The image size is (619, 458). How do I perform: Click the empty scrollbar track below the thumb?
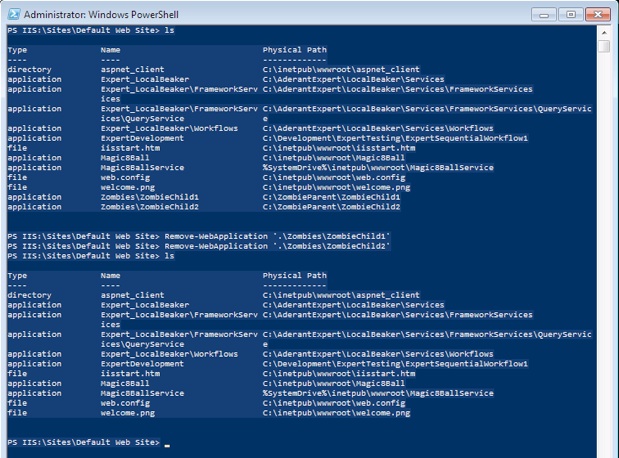pyautogui.click(x=604, y=250)
